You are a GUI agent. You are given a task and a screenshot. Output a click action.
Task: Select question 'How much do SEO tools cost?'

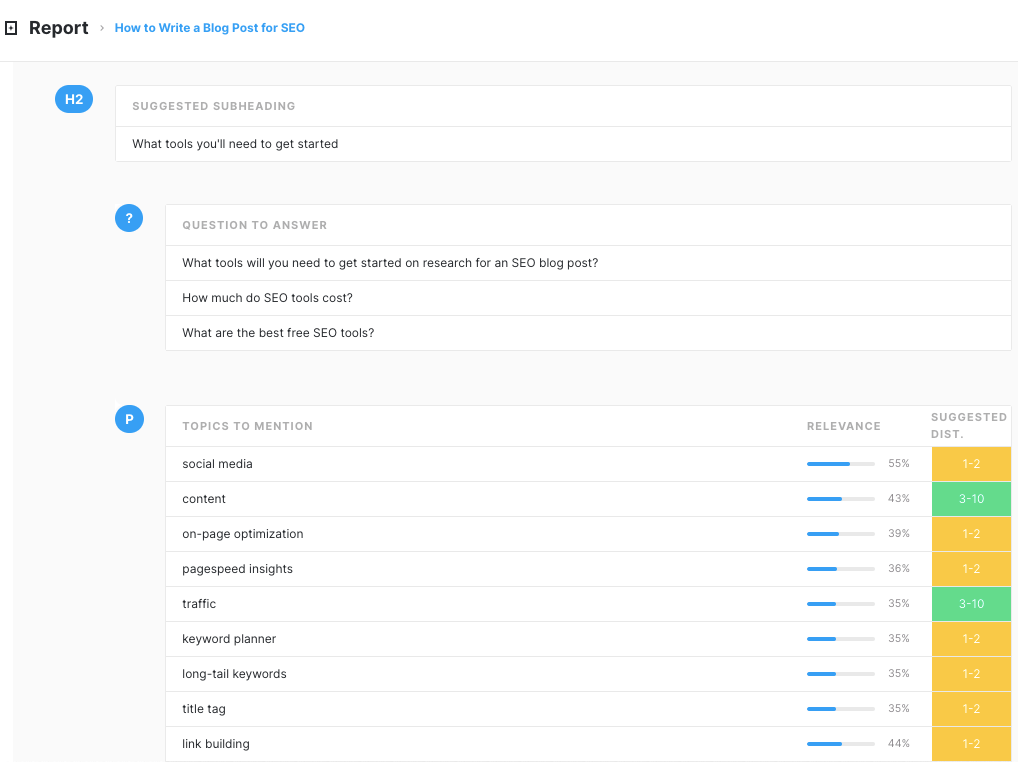[x=267, y=298]
